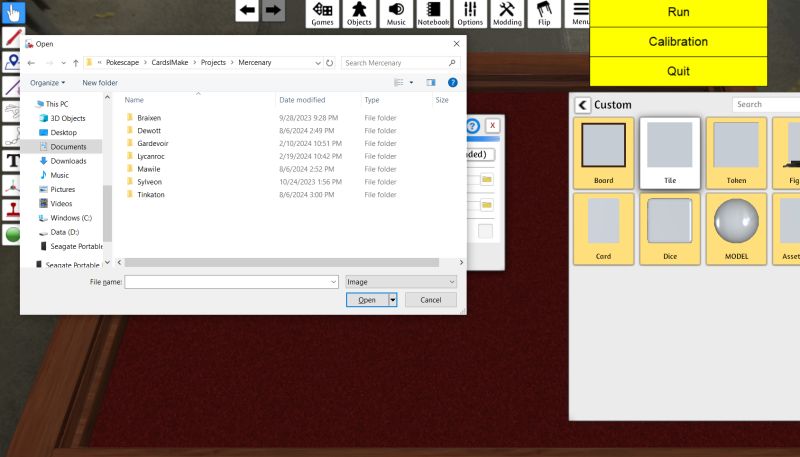Click the Change your view icon
Viewport: 800px width, 457px height.
399,83
